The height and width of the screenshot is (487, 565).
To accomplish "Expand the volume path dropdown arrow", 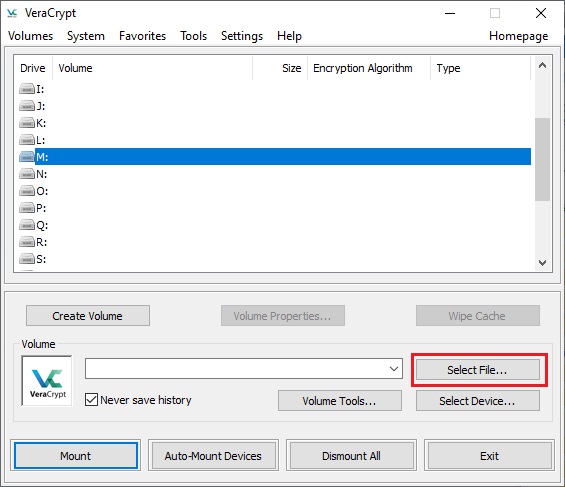I will coord(394,368).
